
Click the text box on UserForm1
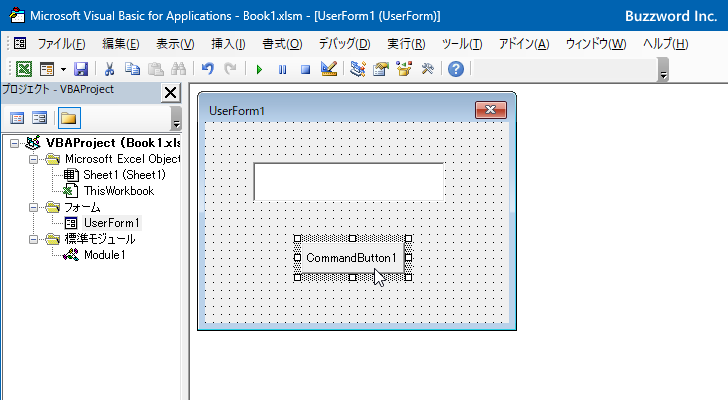pyautogui.click(x=349, y=182)
